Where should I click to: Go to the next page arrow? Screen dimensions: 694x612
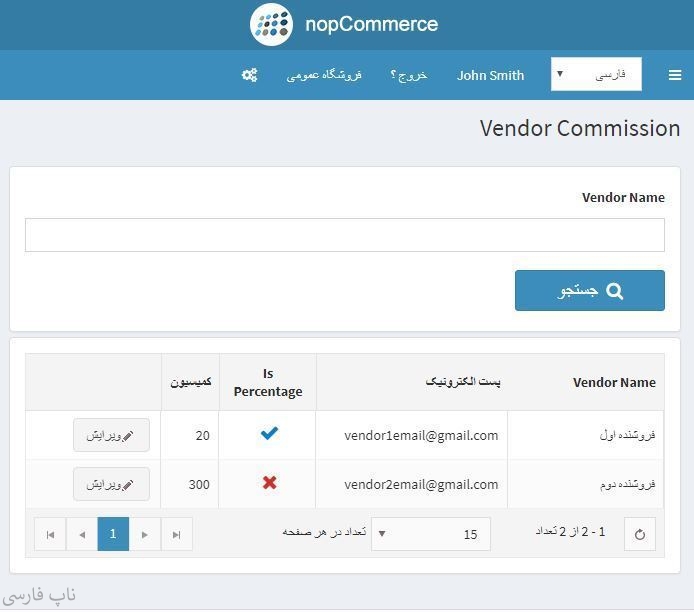[x=145, y=534]
